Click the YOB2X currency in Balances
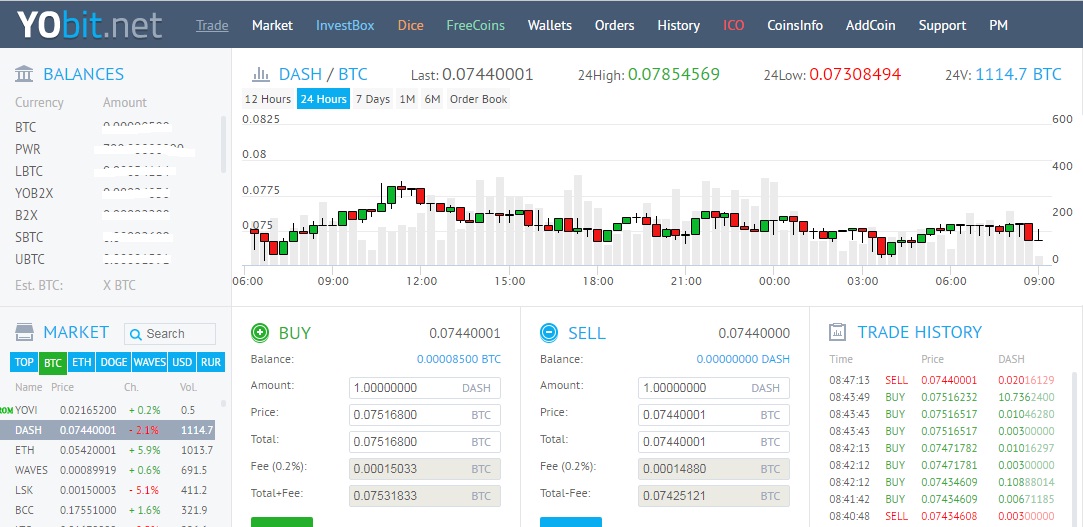This screenshot has height=527, width=1083. tap(34, 193)
